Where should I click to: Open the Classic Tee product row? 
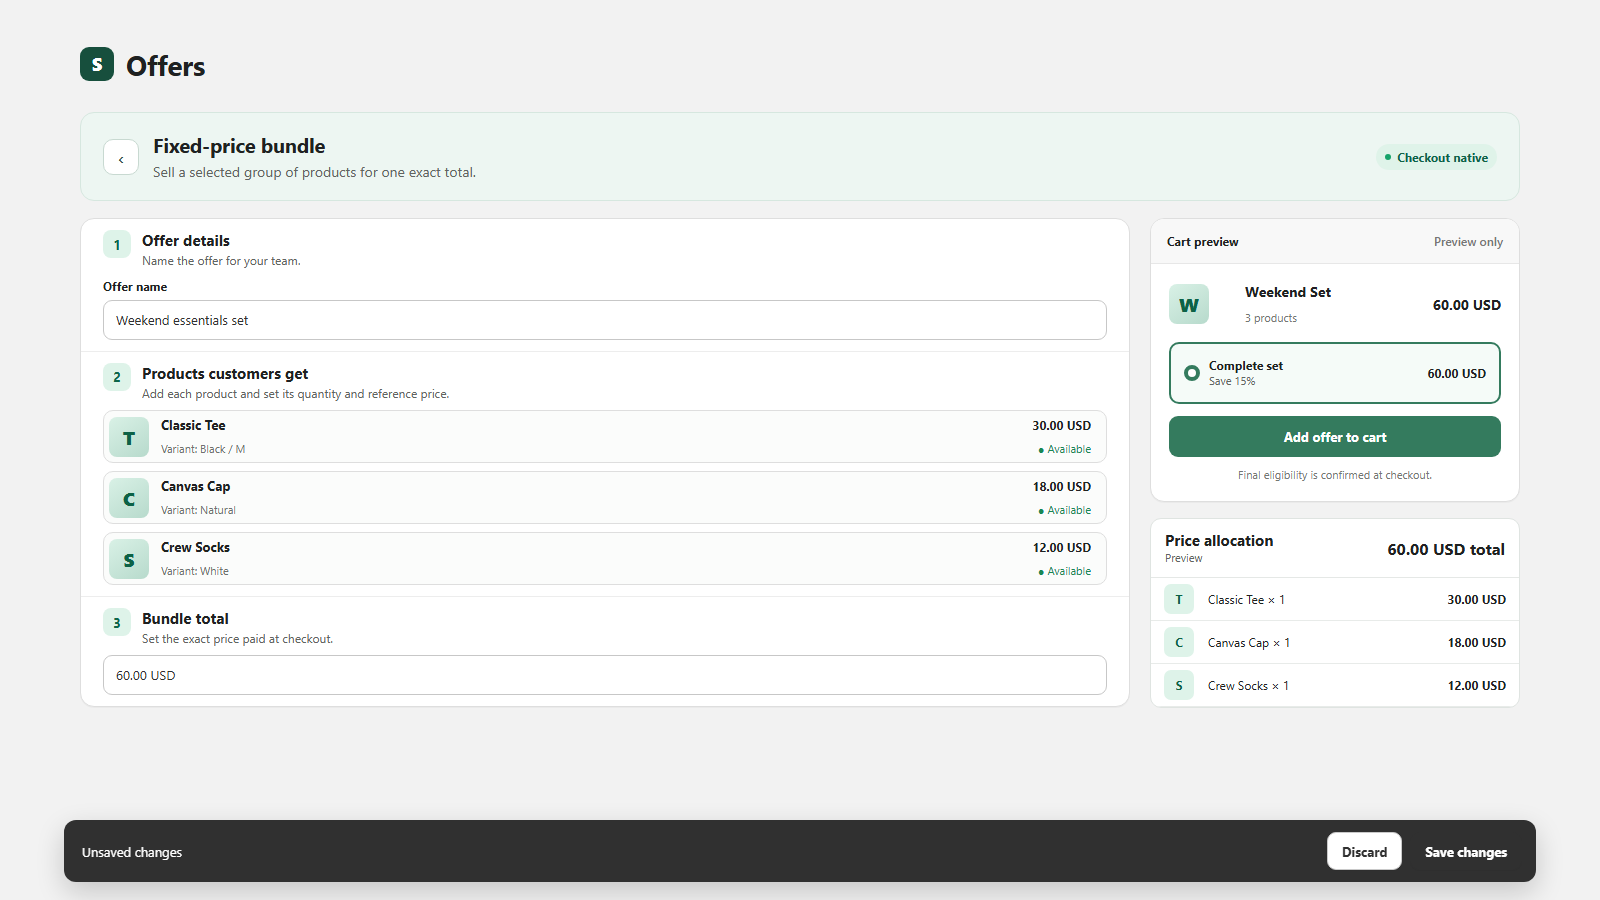605,437
